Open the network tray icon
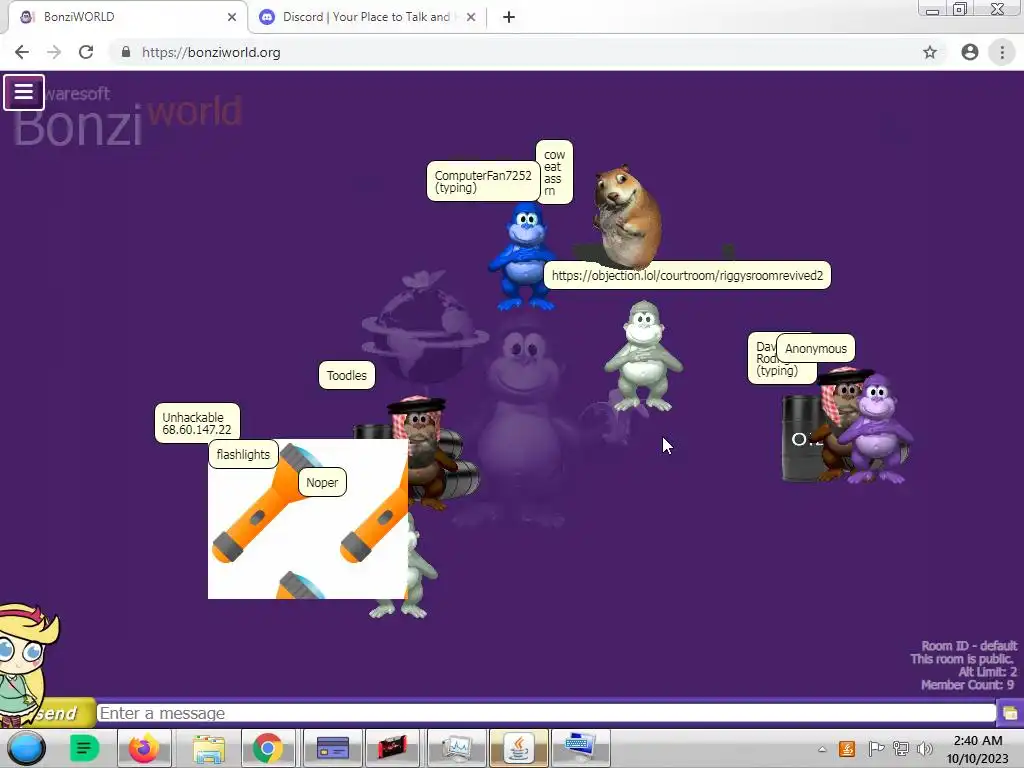Image resolution: width=1024 pixels, height=768 pixels. [x=901, y=749]
